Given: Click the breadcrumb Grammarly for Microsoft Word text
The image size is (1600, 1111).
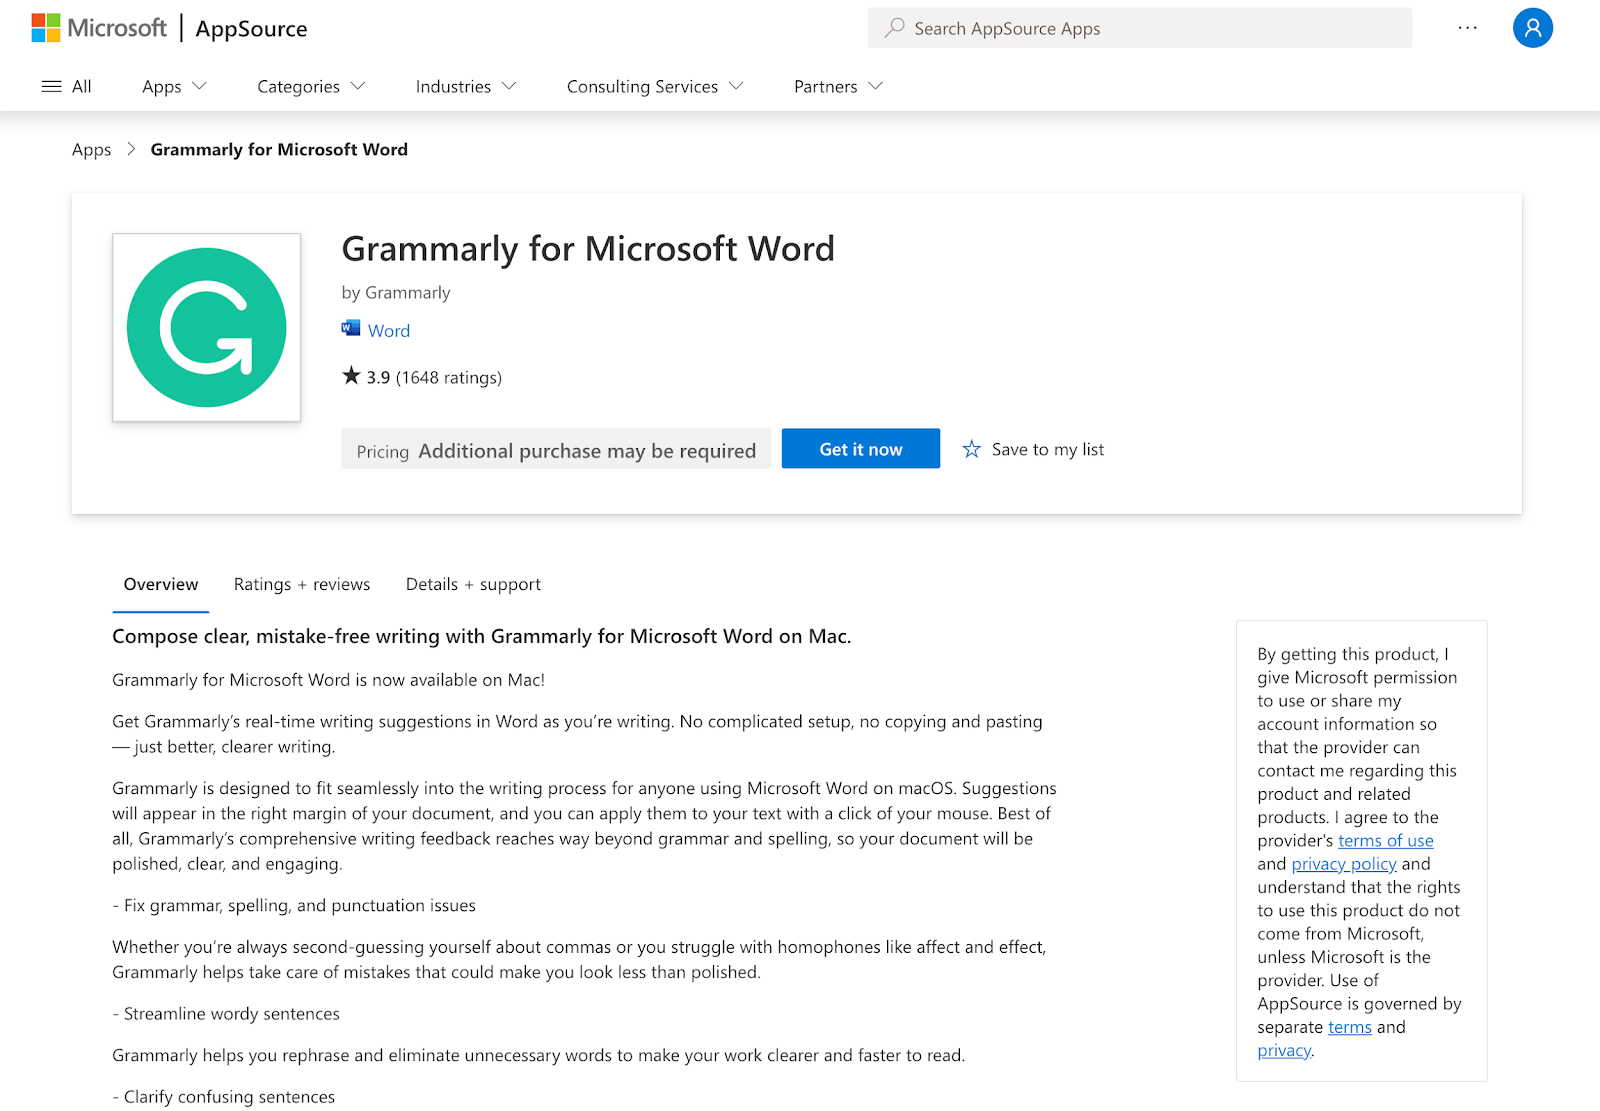Looking at the screenshot, I should tap(279, 150).
